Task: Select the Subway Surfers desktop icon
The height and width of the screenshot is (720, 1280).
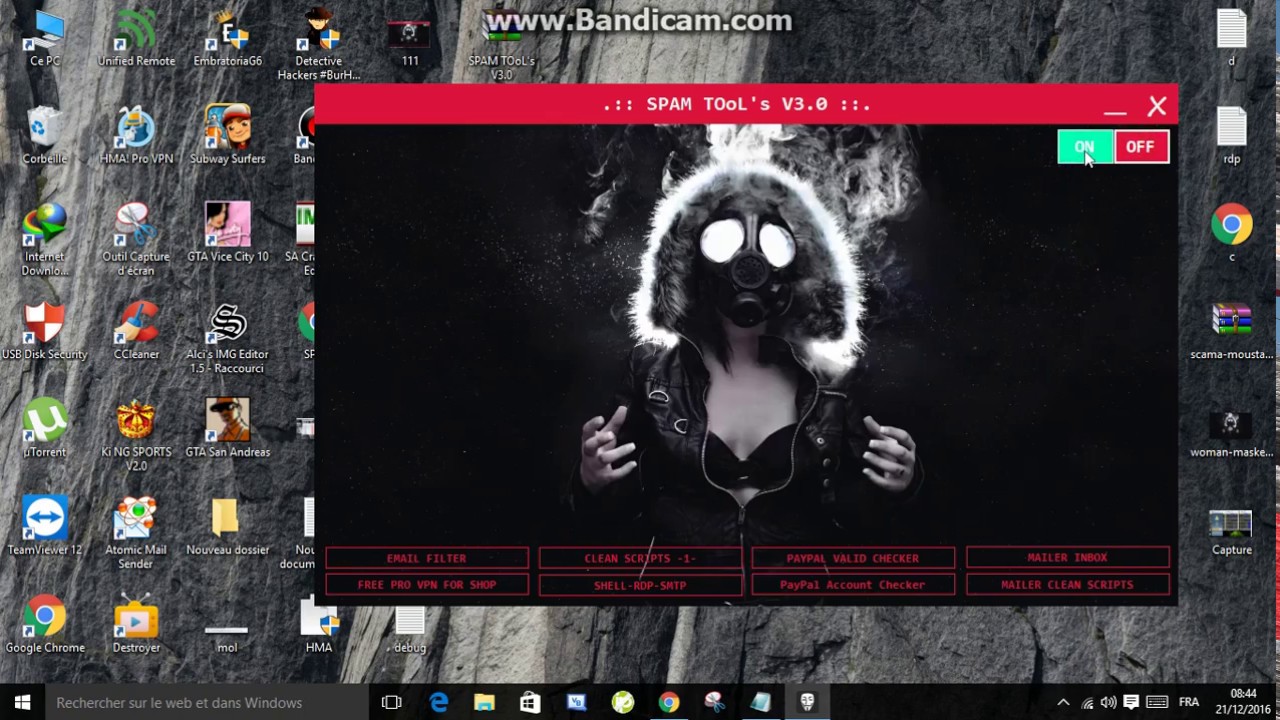Action: pyautogui.click(x=228, y=136)
